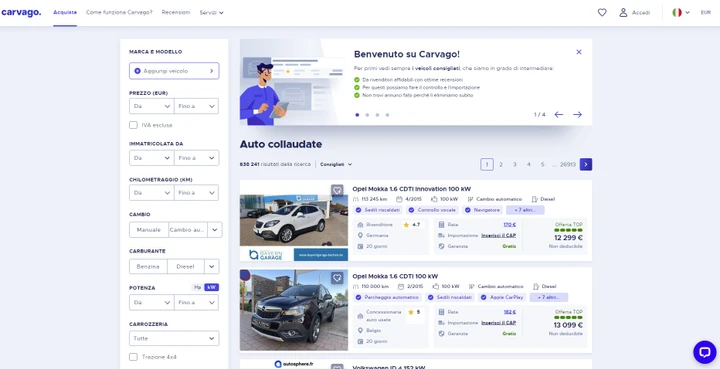Go to next banner slide arrow
The height and width of the screenshot is (369, 720).
point(577,115)
